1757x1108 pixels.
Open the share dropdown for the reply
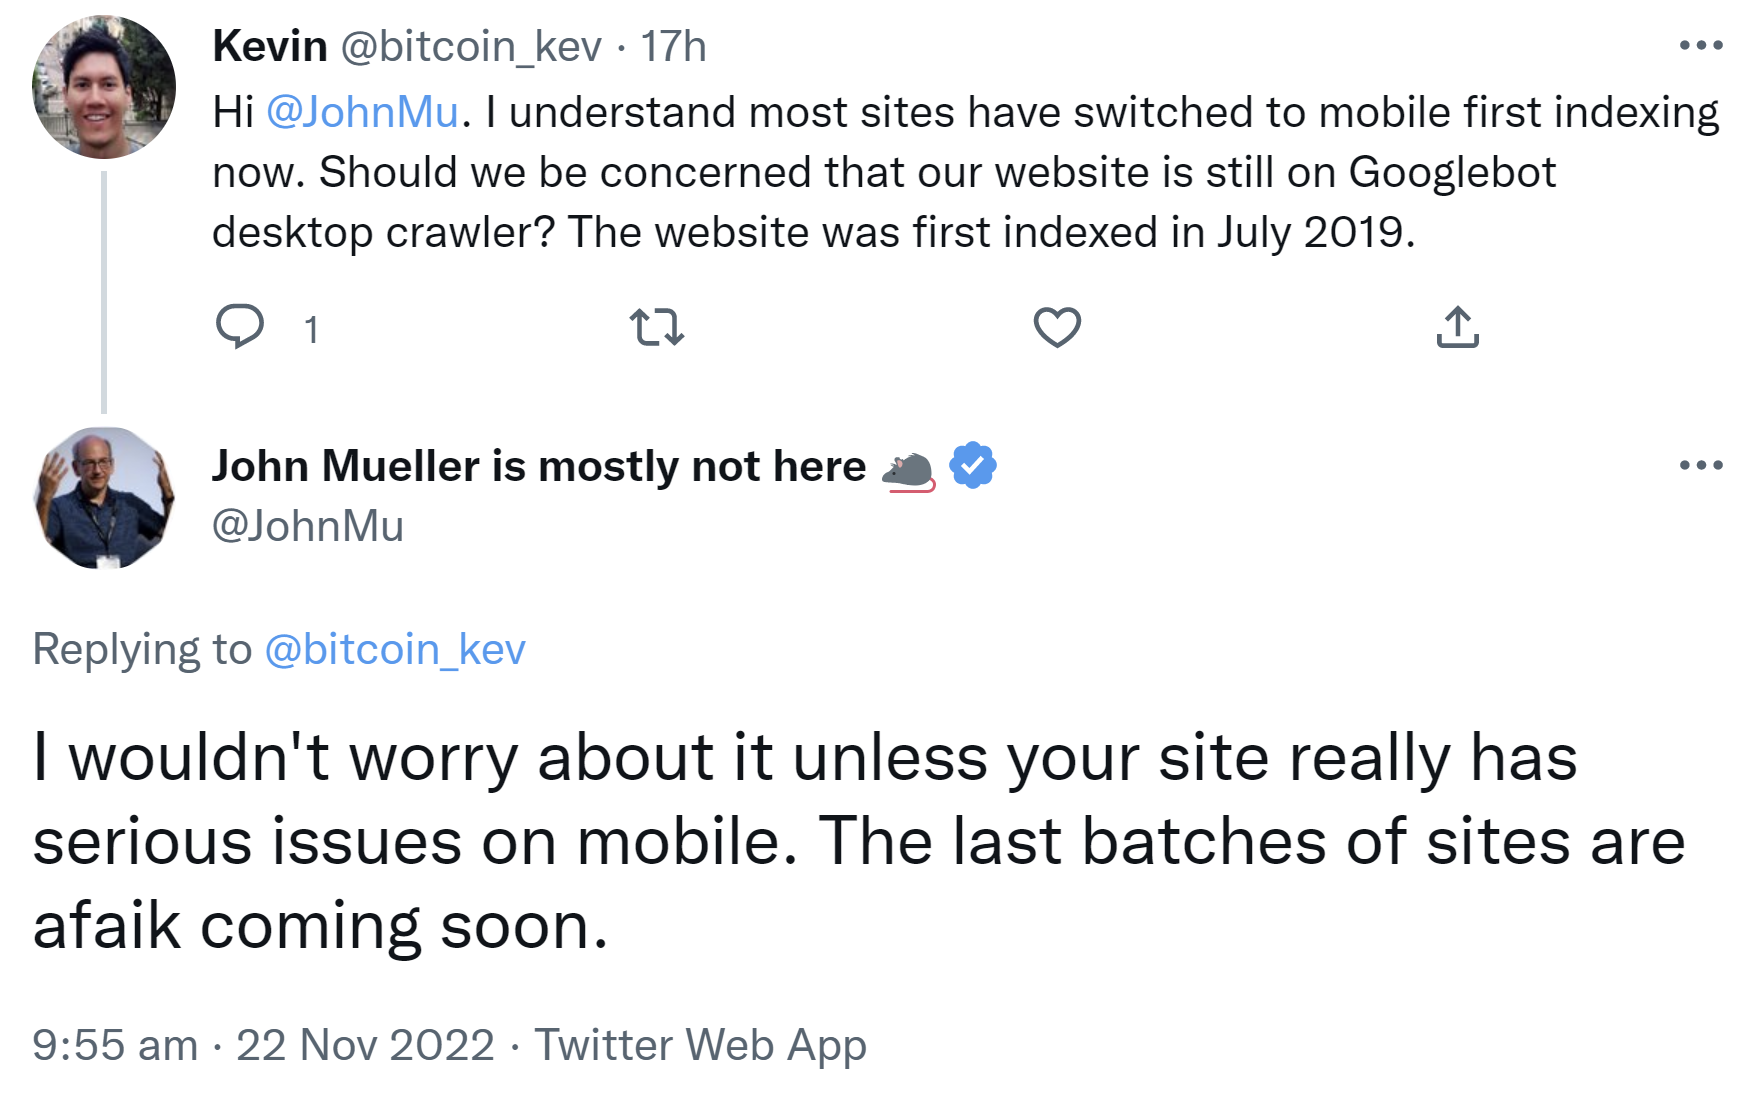1458,327
